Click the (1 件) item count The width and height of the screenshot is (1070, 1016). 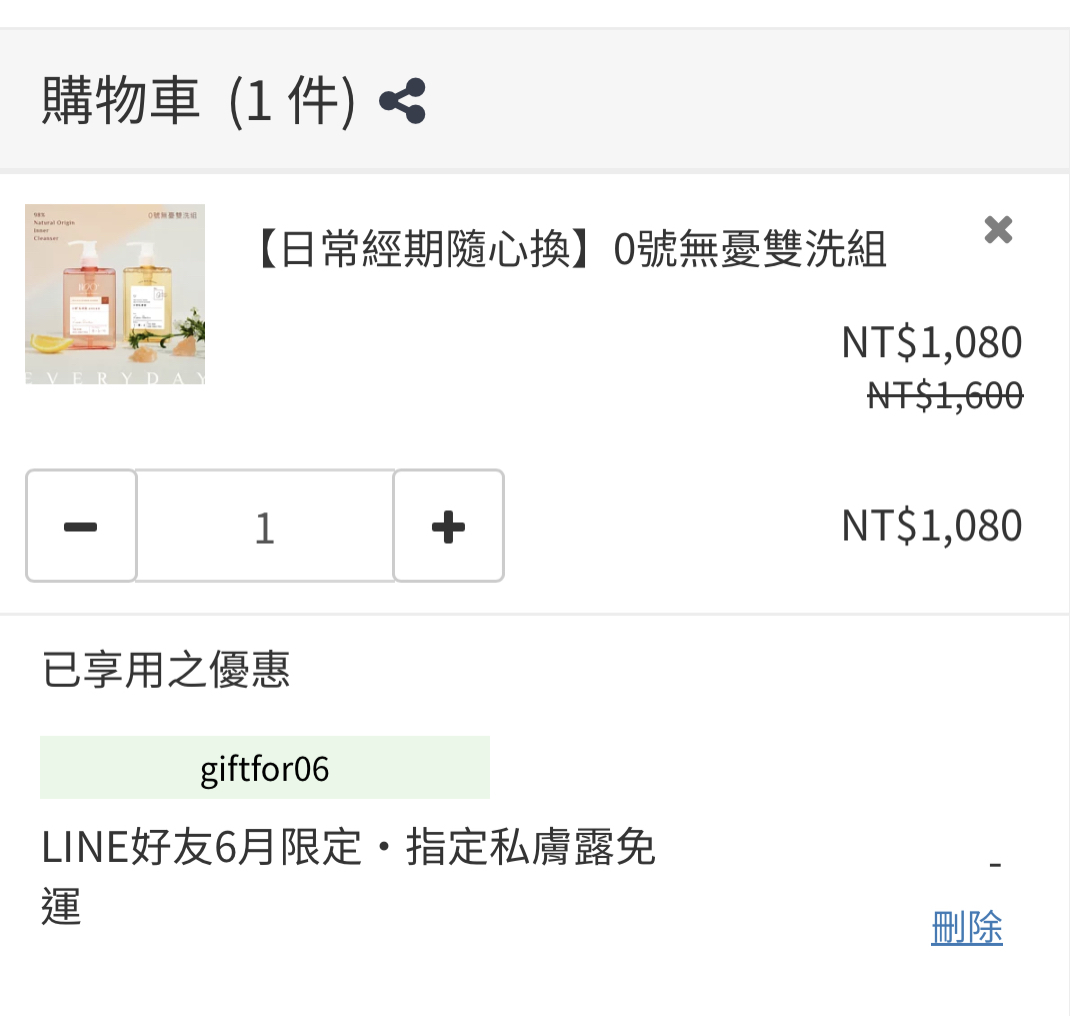point(291,101)
